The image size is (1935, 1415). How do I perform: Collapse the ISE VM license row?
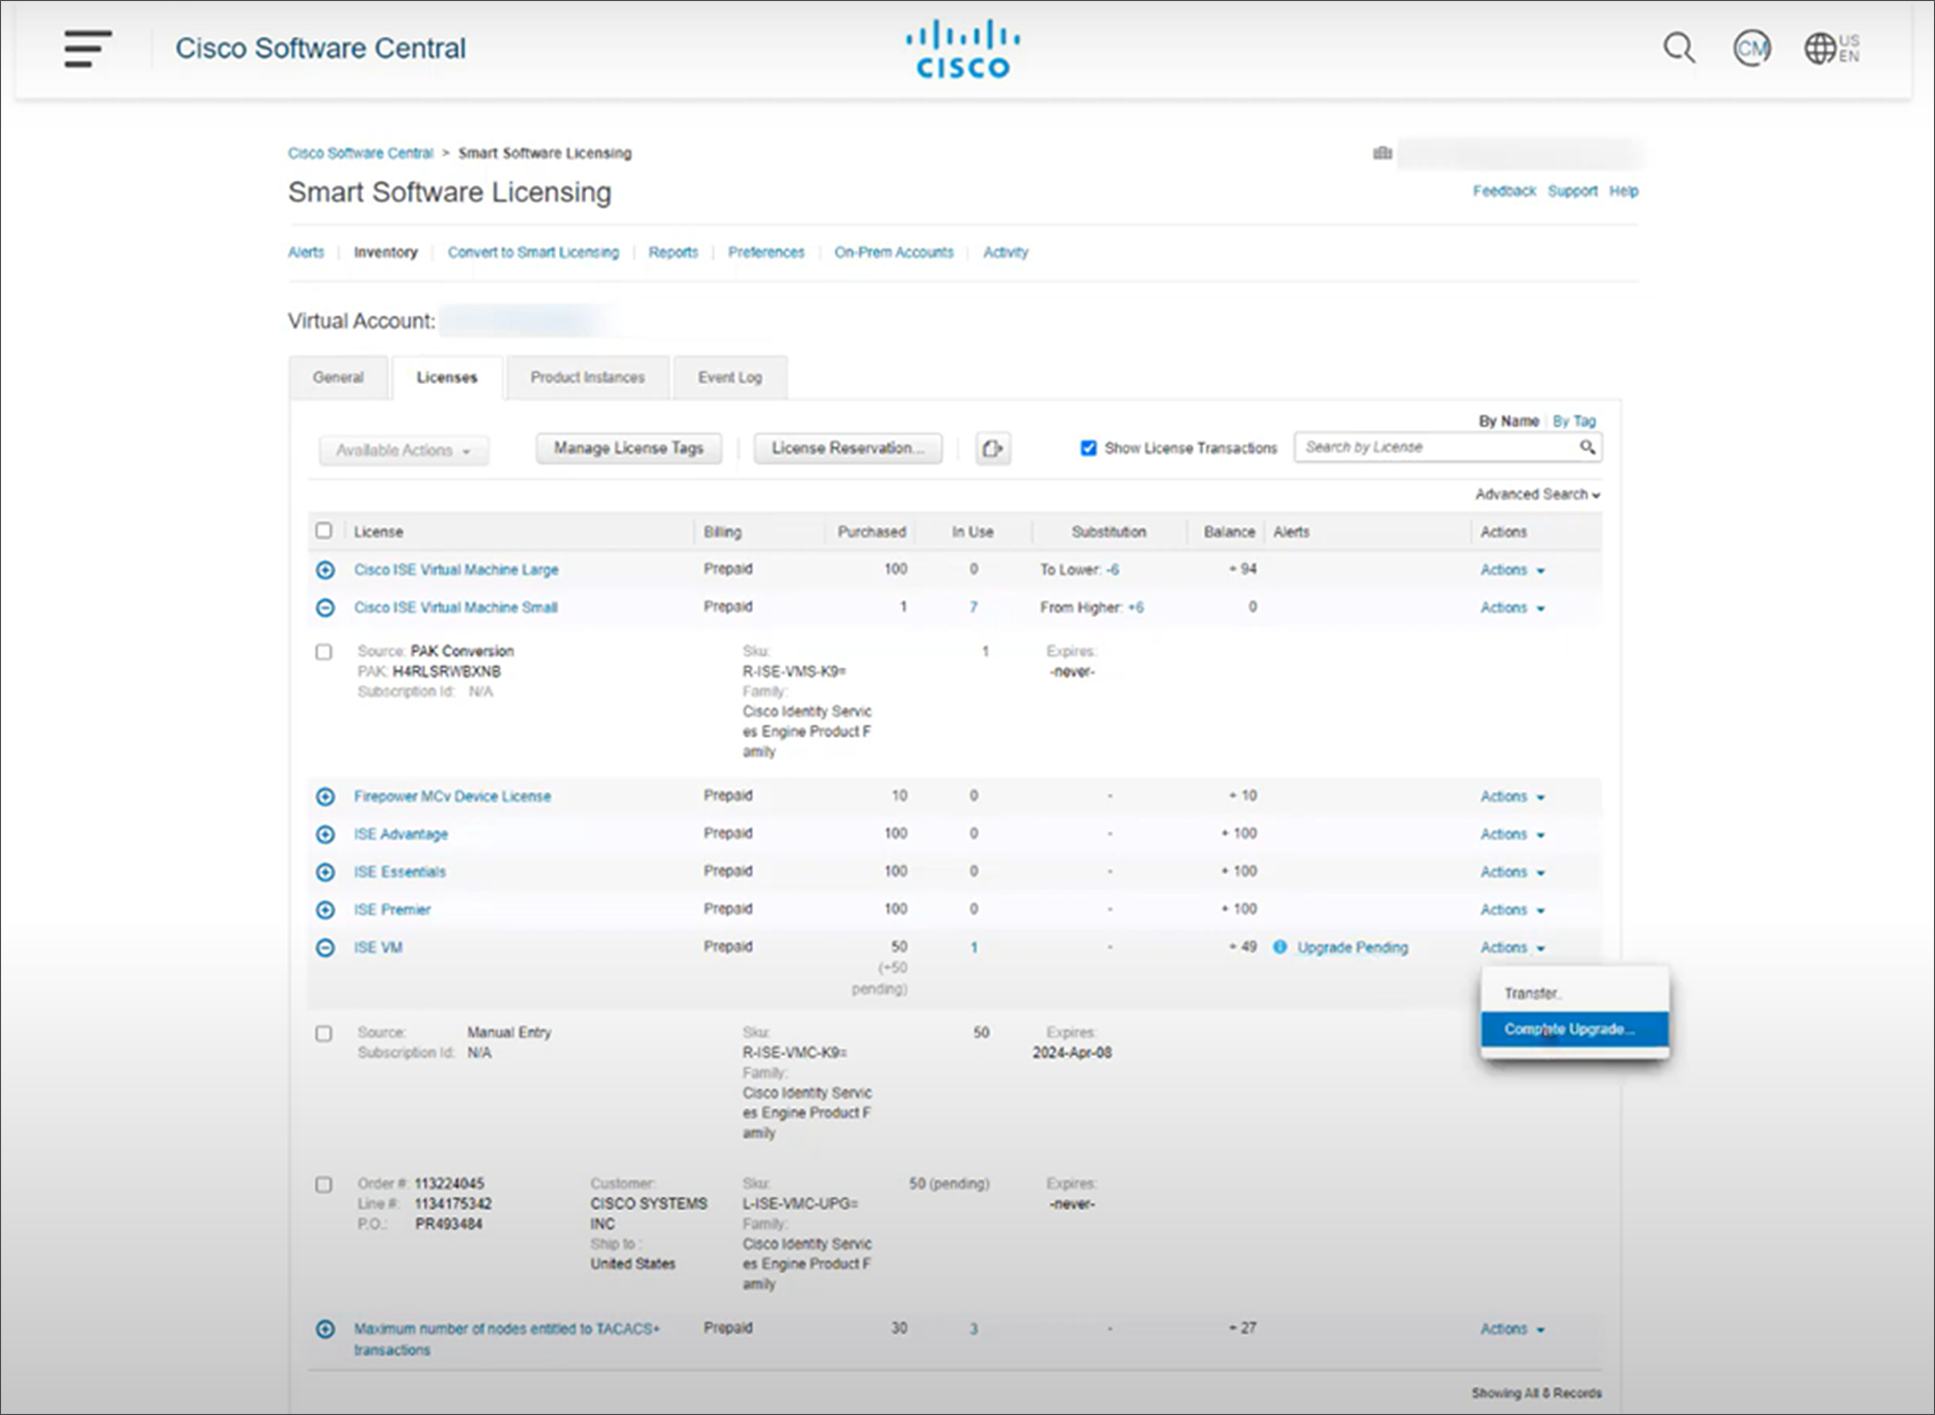point(325,947)
